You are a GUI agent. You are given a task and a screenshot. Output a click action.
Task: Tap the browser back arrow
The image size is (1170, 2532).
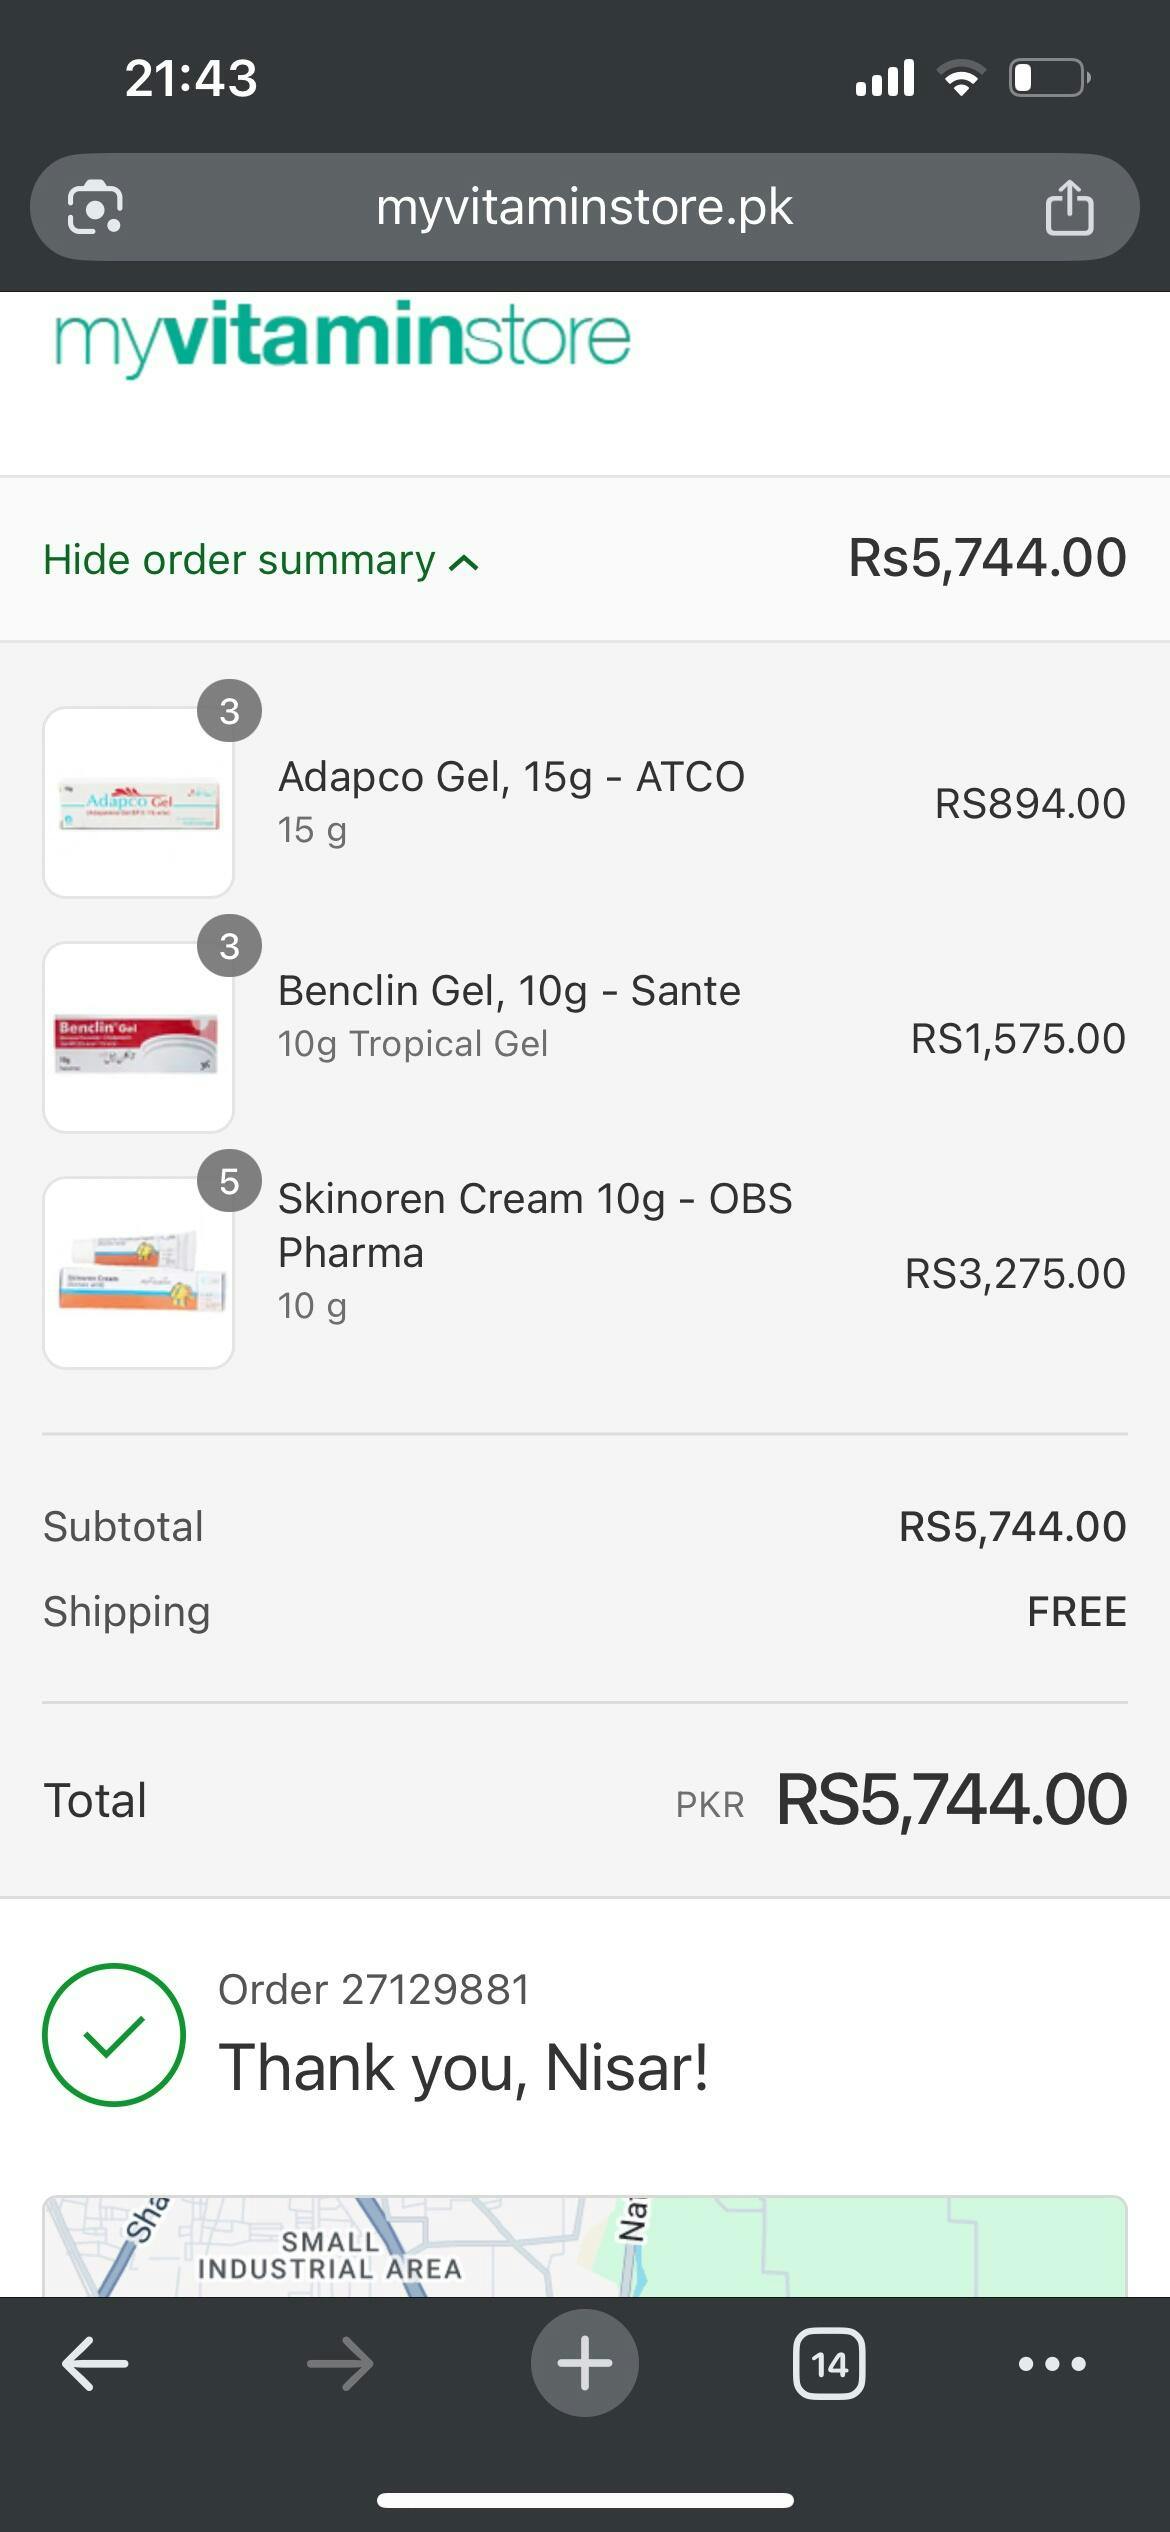[x=95, y=2364]
